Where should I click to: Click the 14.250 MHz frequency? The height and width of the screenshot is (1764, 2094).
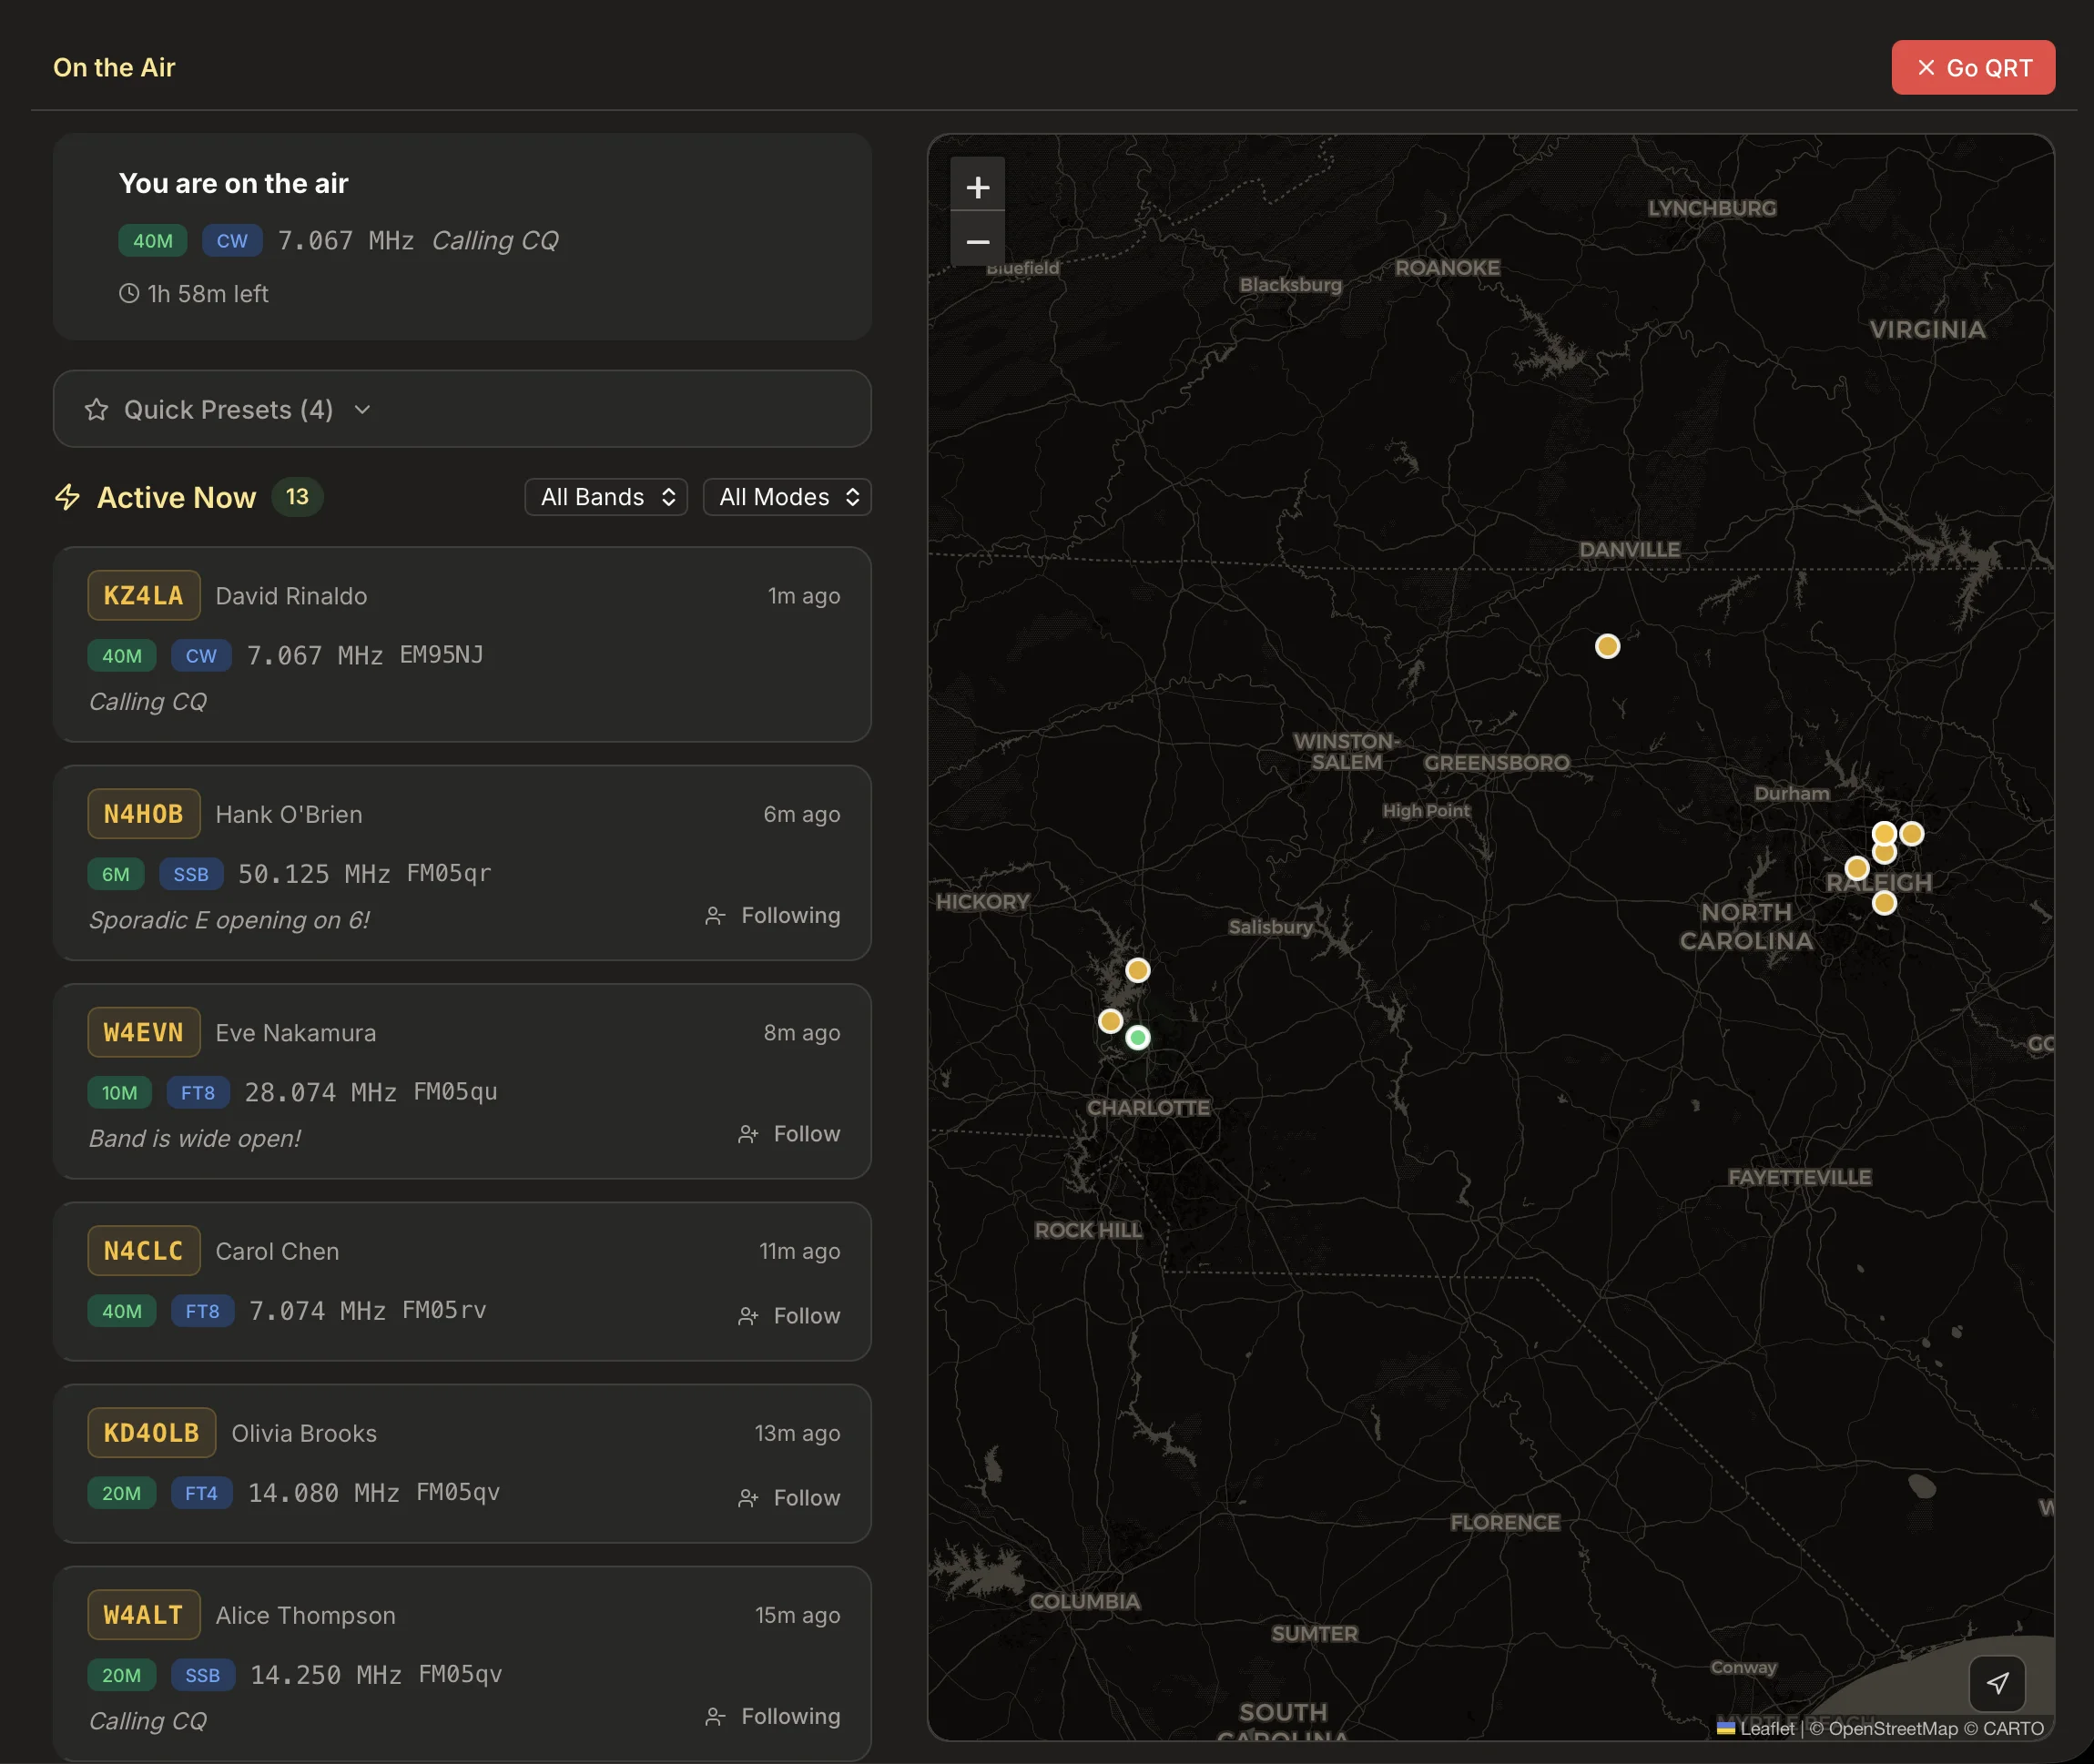click(x=326, y=1674)
